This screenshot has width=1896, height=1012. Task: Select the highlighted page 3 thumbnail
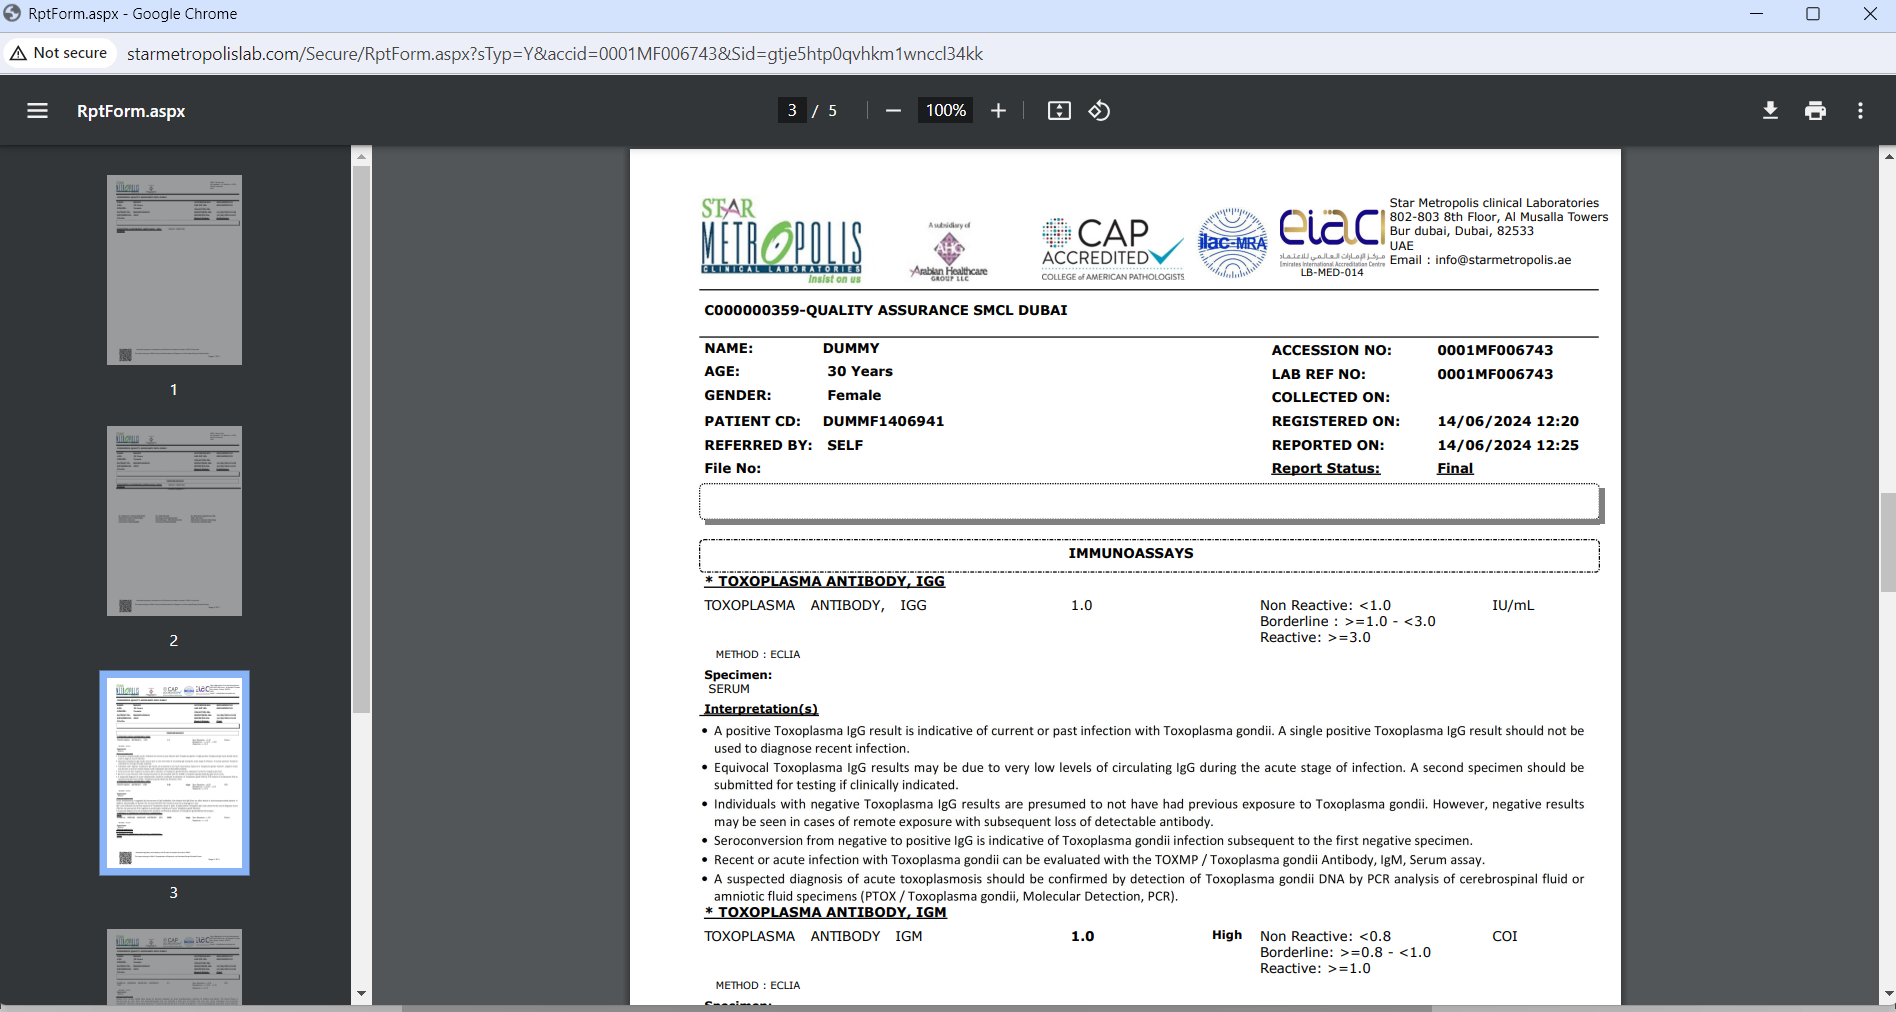tap(174, 773)
